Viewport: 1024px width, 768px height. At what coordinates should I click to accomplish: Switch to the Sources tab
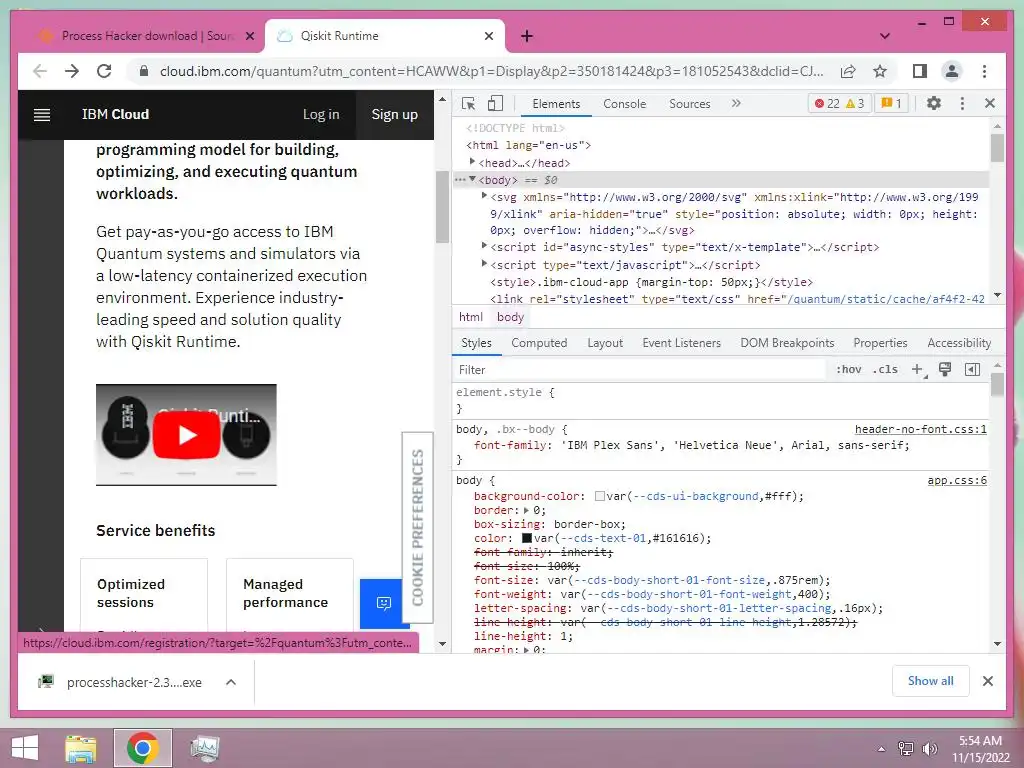coord(690,104)
